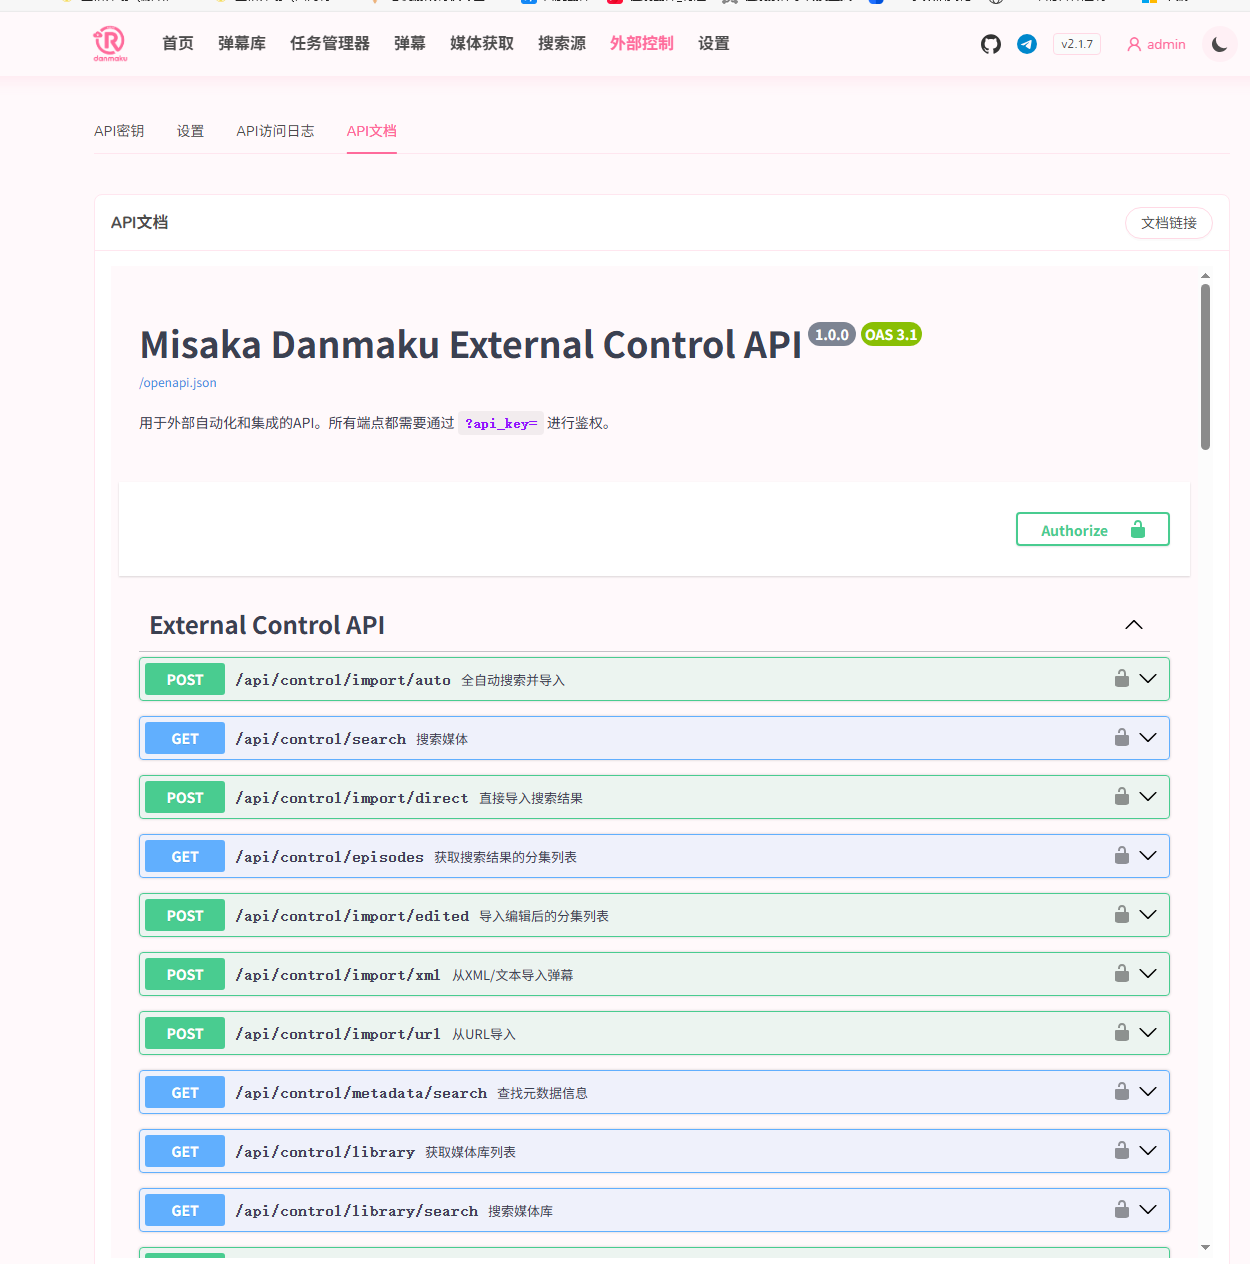Open the API访问日志 tab
The height and width of the screenshot is (1264, 1250).
pos(275,130)
